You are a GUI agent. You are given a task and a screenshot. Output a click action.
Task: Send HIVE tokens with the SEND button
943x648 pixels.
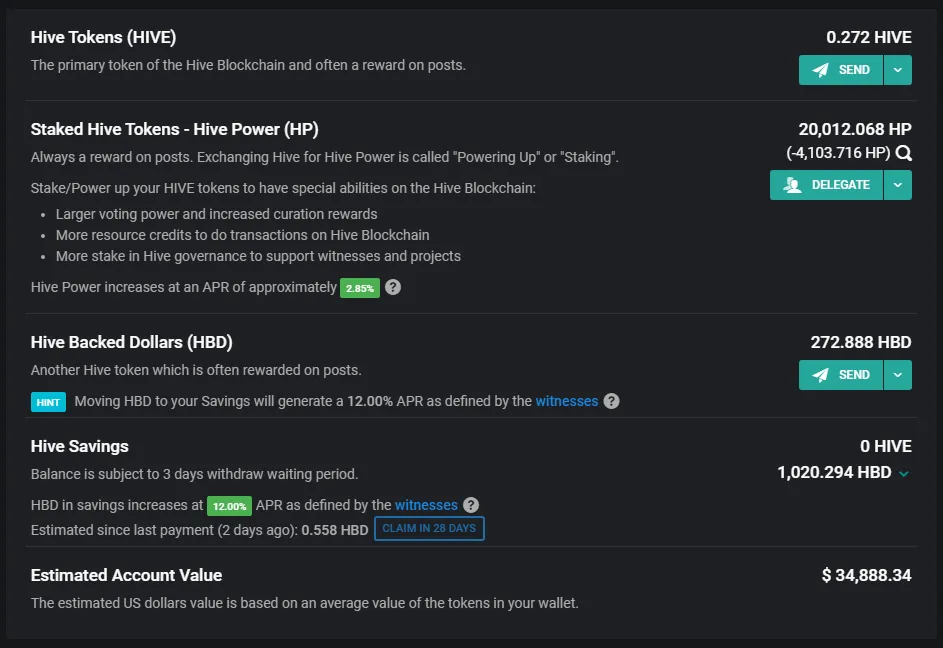[x=840, y=70]
